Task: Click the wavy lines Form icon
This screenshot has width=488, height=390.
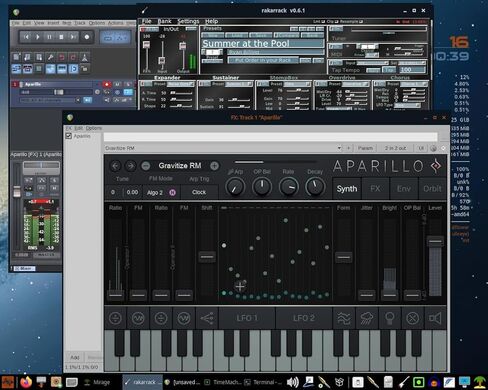Action: (344, 318)
